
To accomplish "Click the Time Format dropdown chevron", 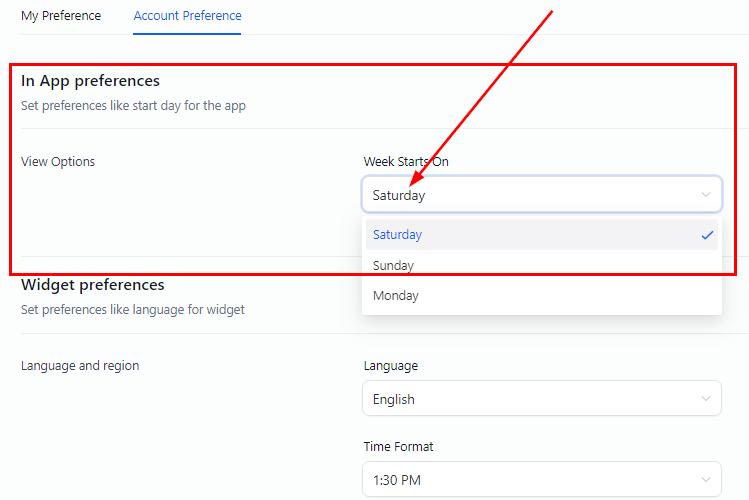I will coord(706,480).
